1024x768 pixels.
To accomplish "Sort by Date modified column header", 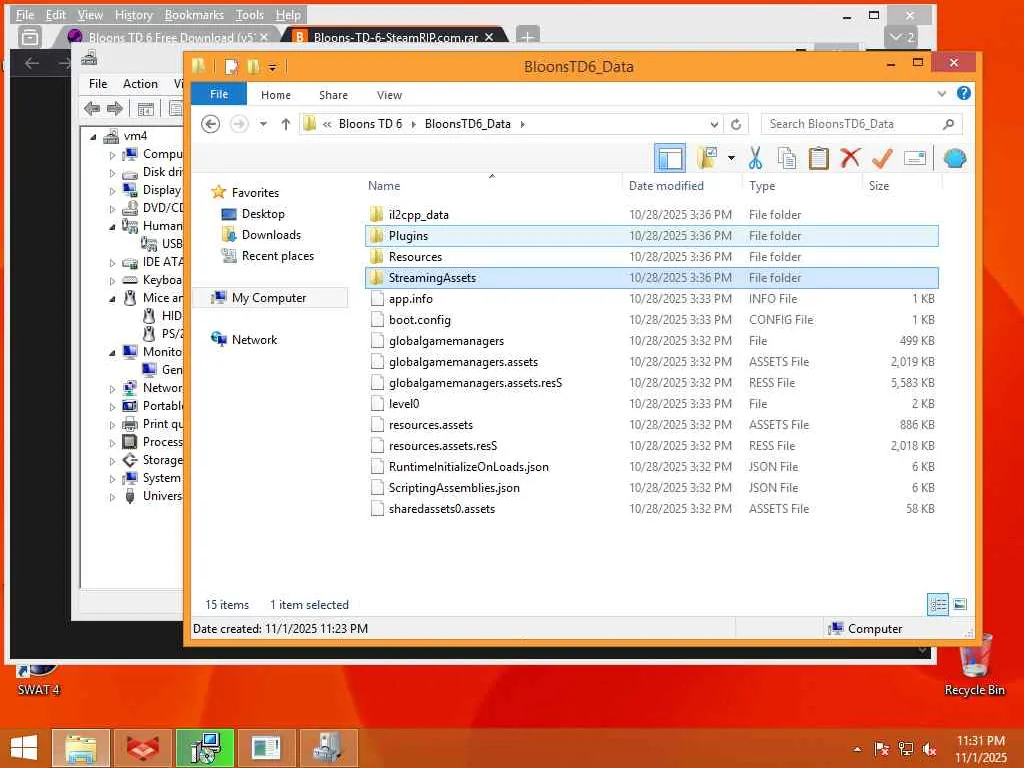I will pyautogui.click(x=666, y=186).
